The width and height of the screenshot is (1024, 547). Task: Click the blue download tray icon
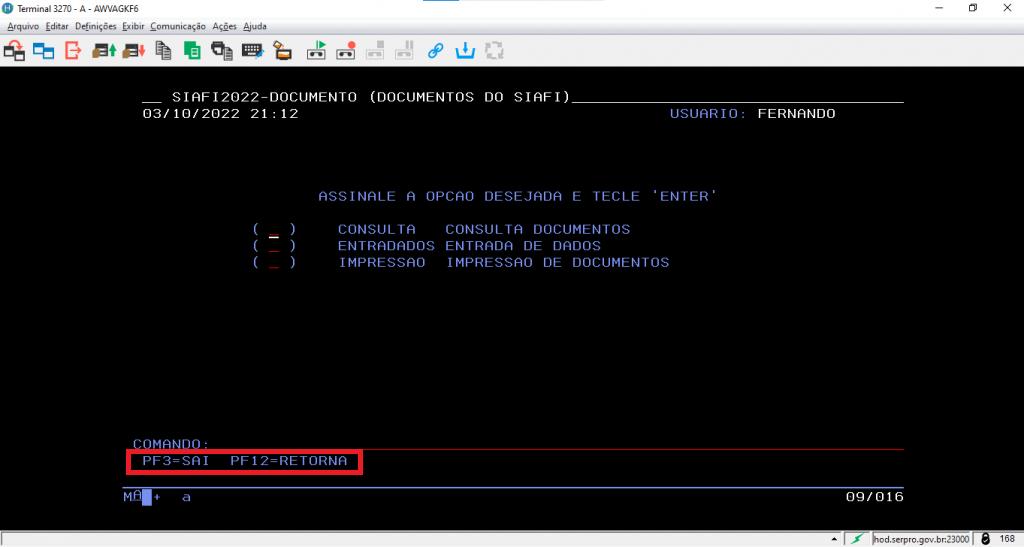click(465, 50)
